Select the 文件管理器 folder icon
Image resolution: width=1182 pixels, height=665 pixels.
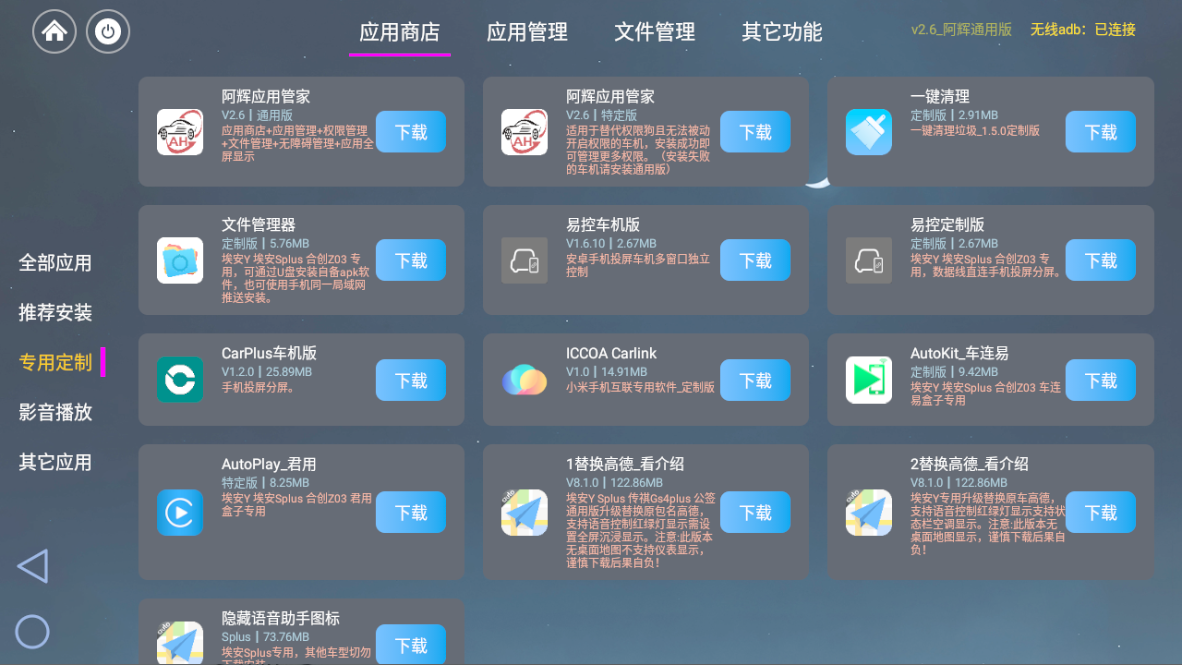tap(180, 260)
